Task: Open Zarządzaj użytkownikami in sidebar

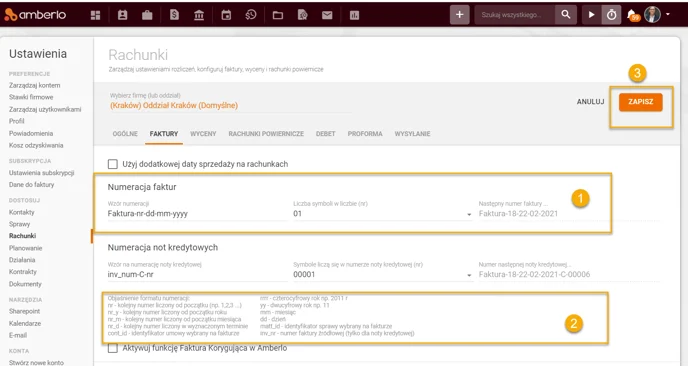Action: [45, 109]
